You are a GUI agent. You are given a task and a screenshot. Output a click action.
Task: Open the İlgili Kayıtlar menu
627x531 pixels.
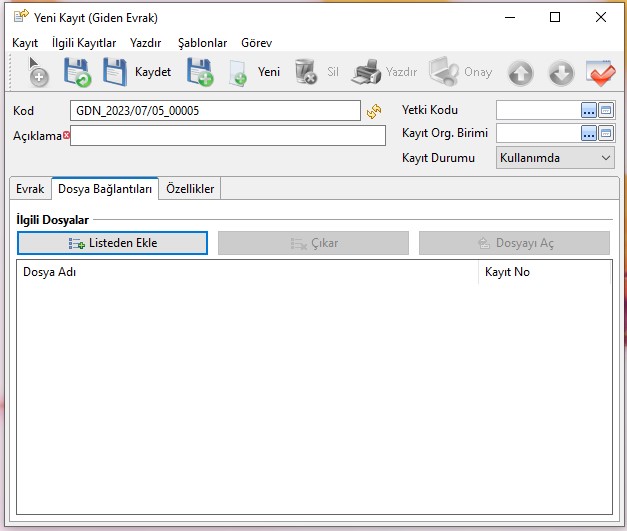tap(84, 43)
